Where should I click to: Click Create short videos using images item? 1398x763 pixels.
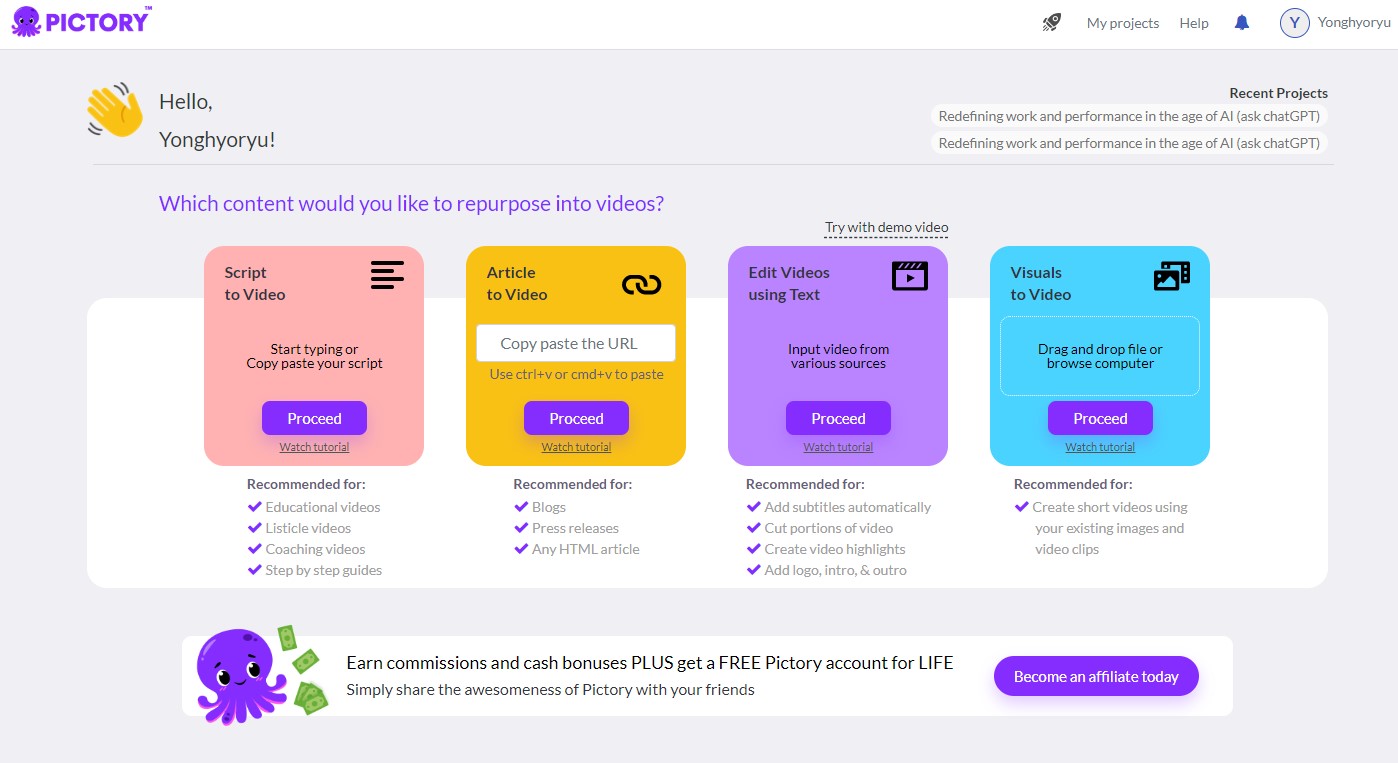point(1102,528)
